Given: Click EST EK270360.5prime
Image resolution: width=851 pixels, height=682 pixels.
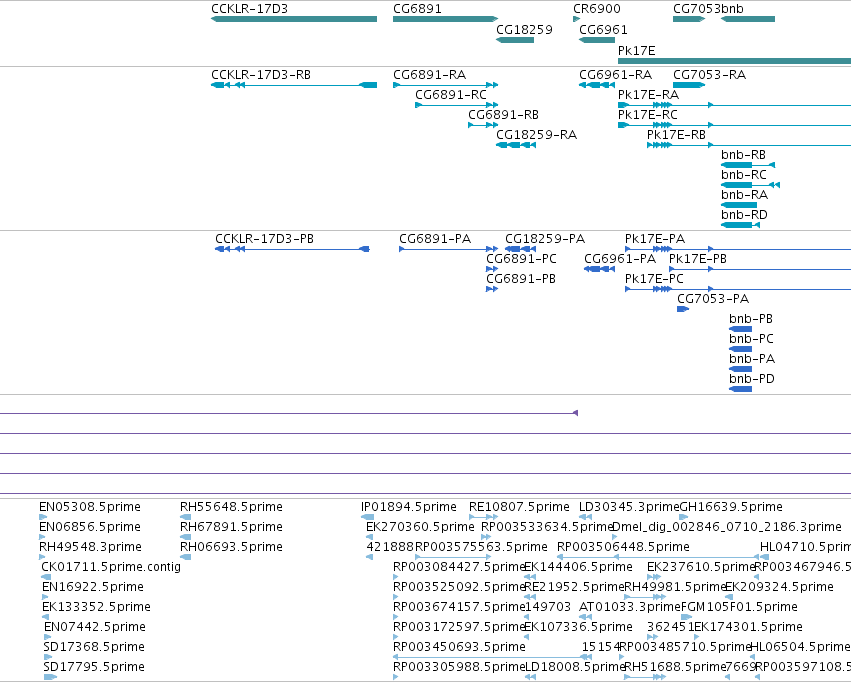Looking at the screenshot, I should coord(370,537).
